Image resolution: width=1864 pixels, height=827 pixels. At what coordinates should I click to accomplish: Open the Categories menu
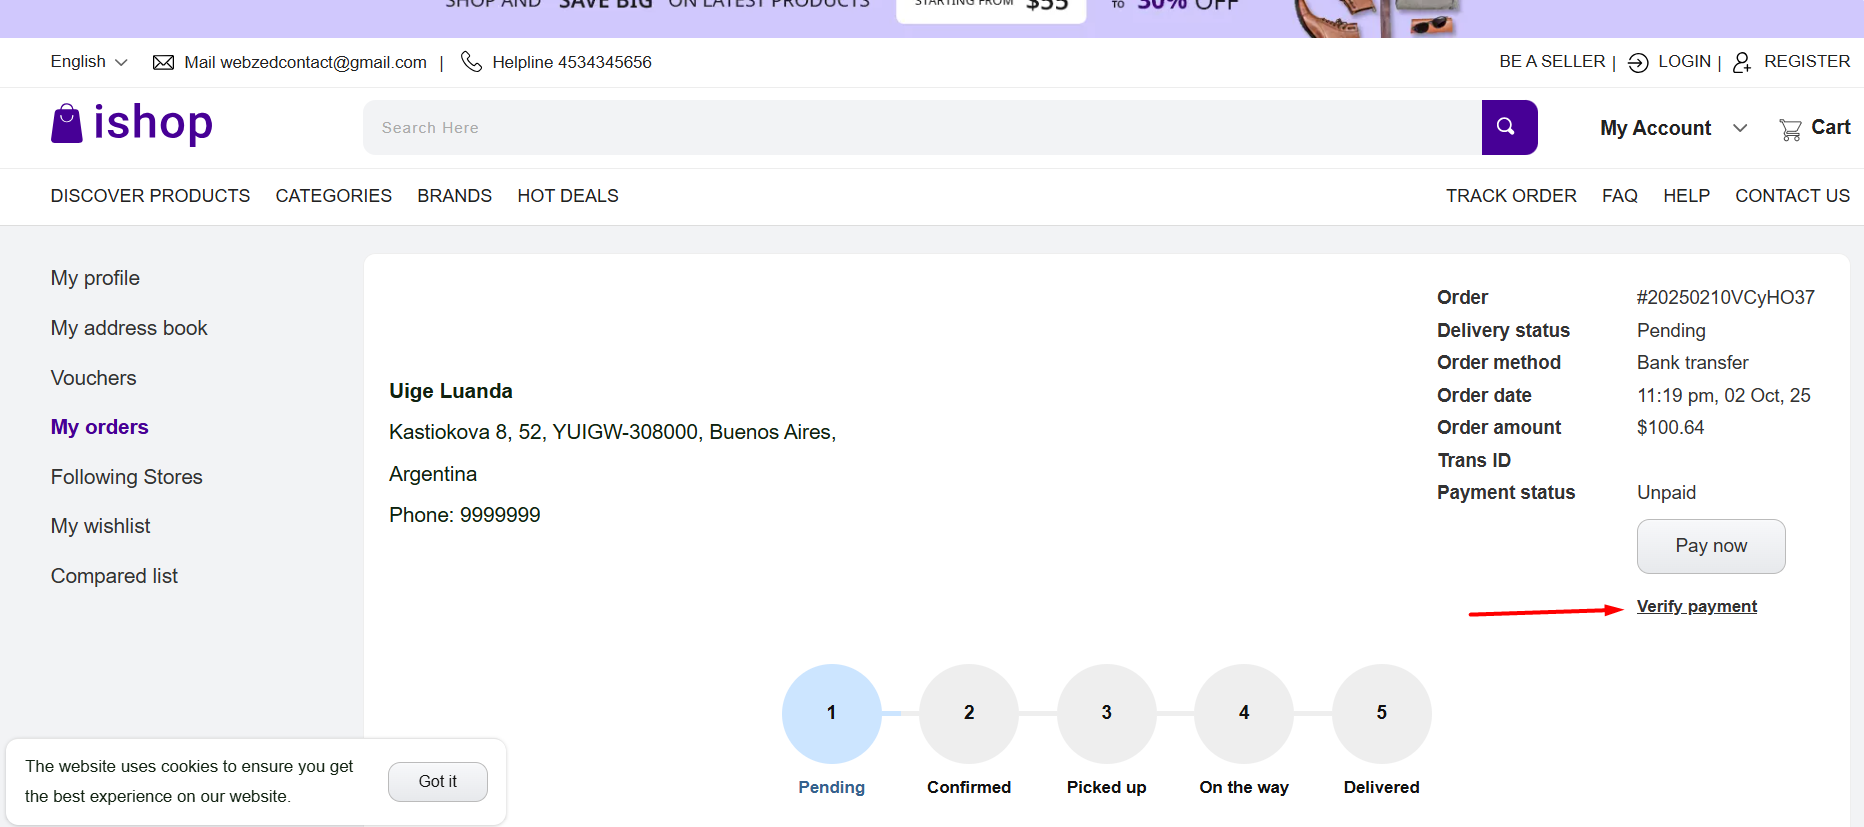pos(333,196)
